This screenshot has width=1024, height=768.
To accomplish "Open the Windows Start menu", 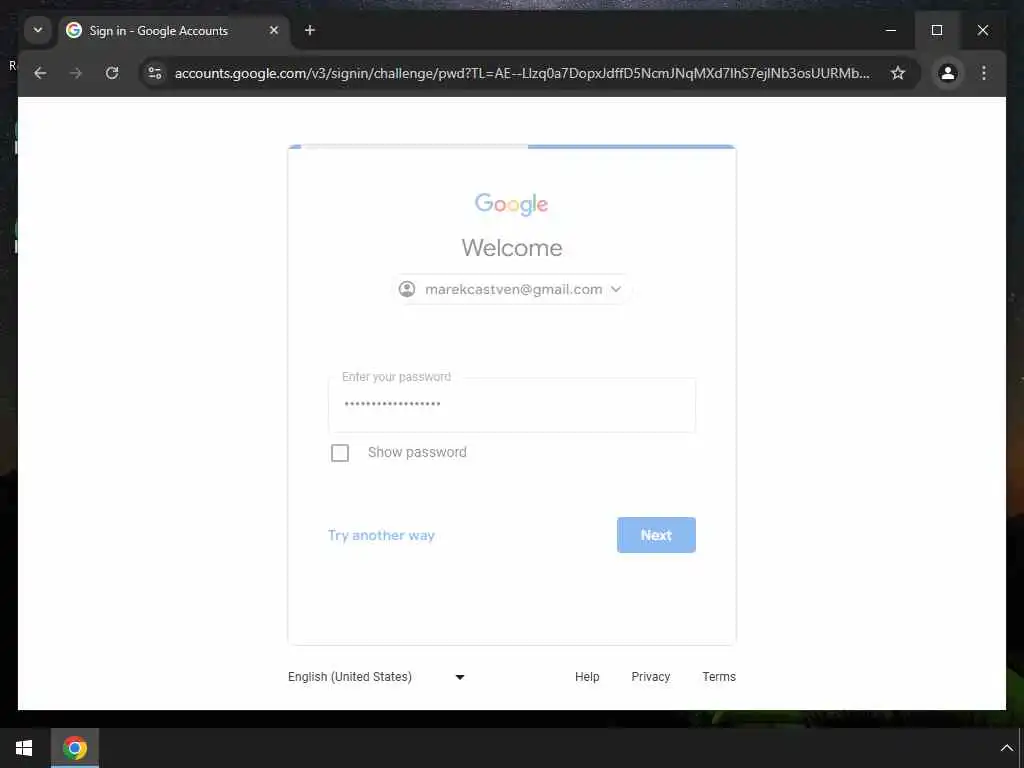I will coord(24,748).
